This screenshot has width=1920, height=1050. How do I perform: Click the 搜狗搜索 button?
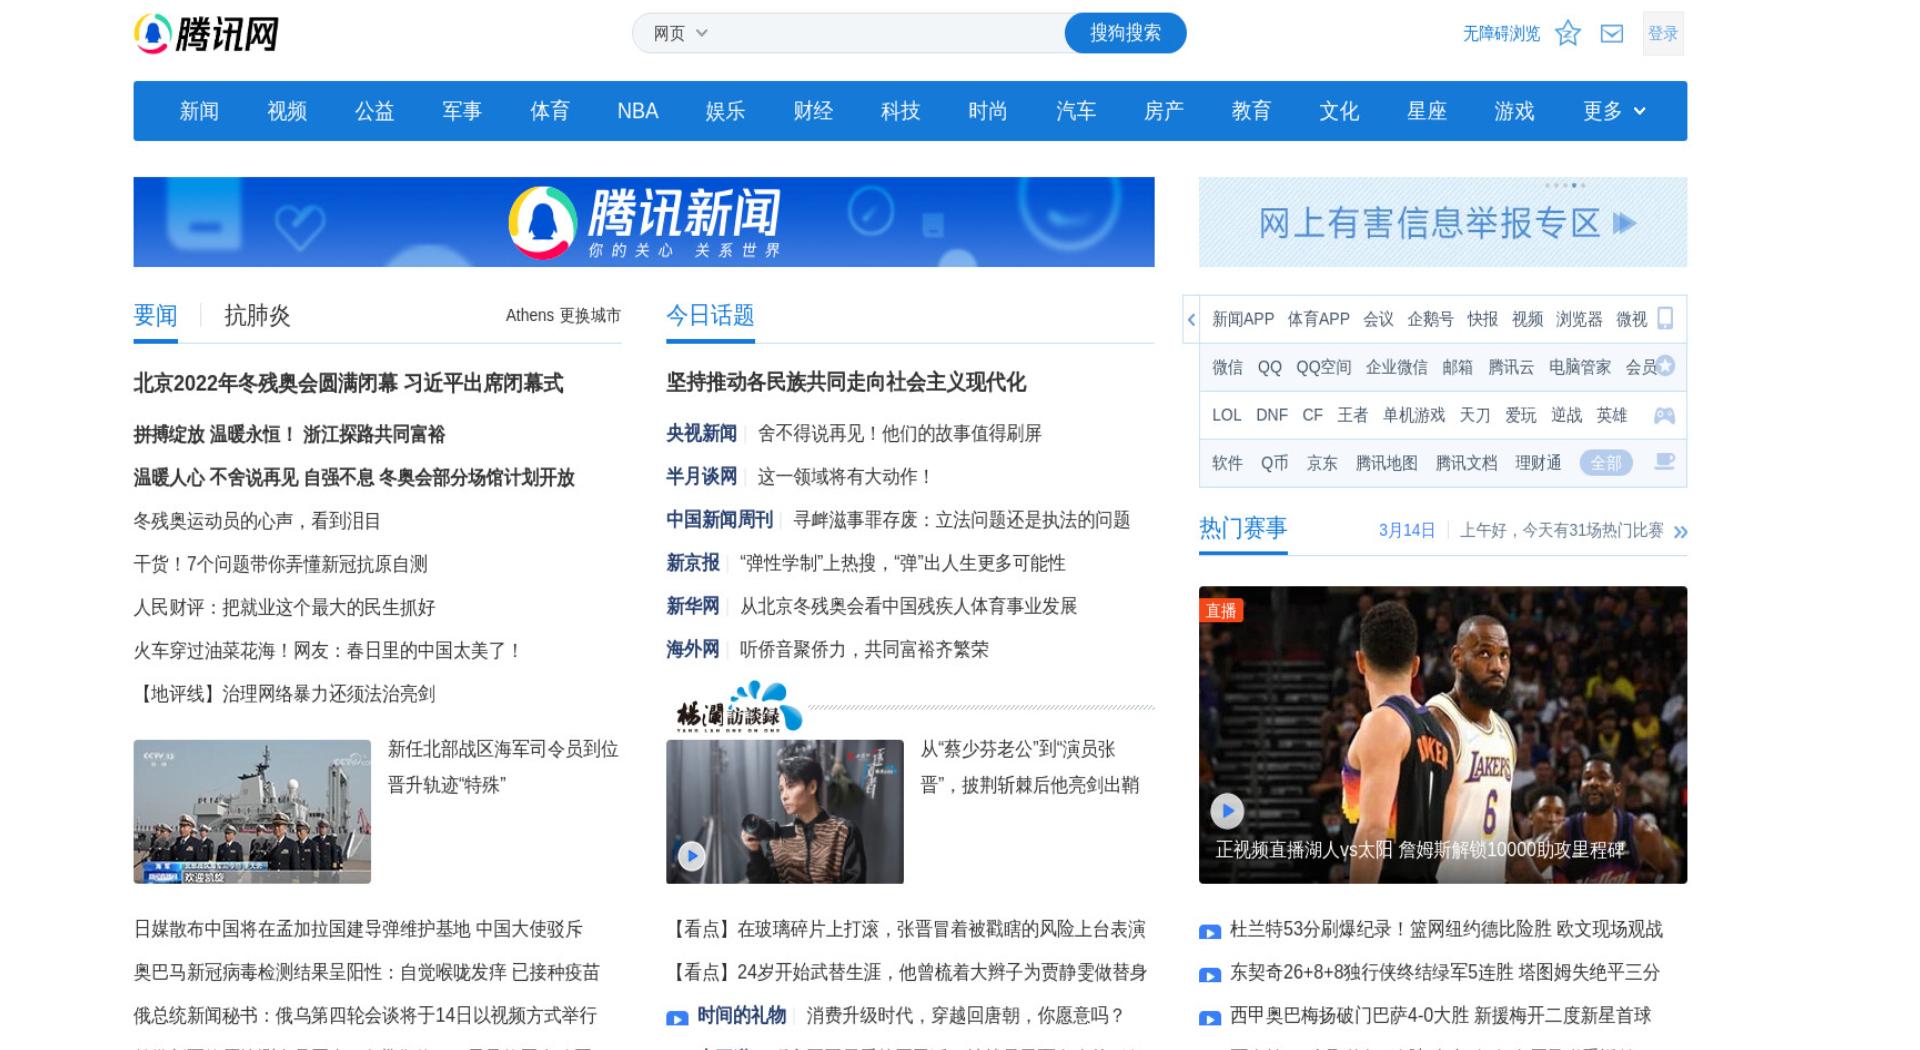(x=1125, y=33)
